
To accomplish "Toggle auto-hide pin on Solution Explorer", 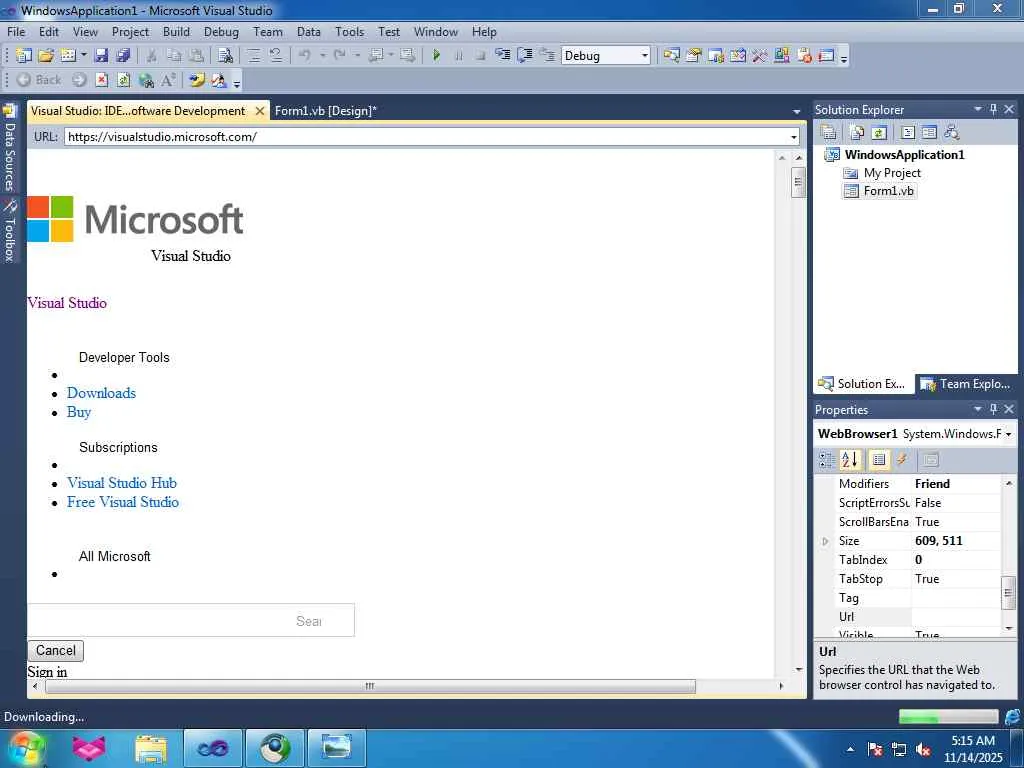I will pyautogui.click(x=993, y=109).
